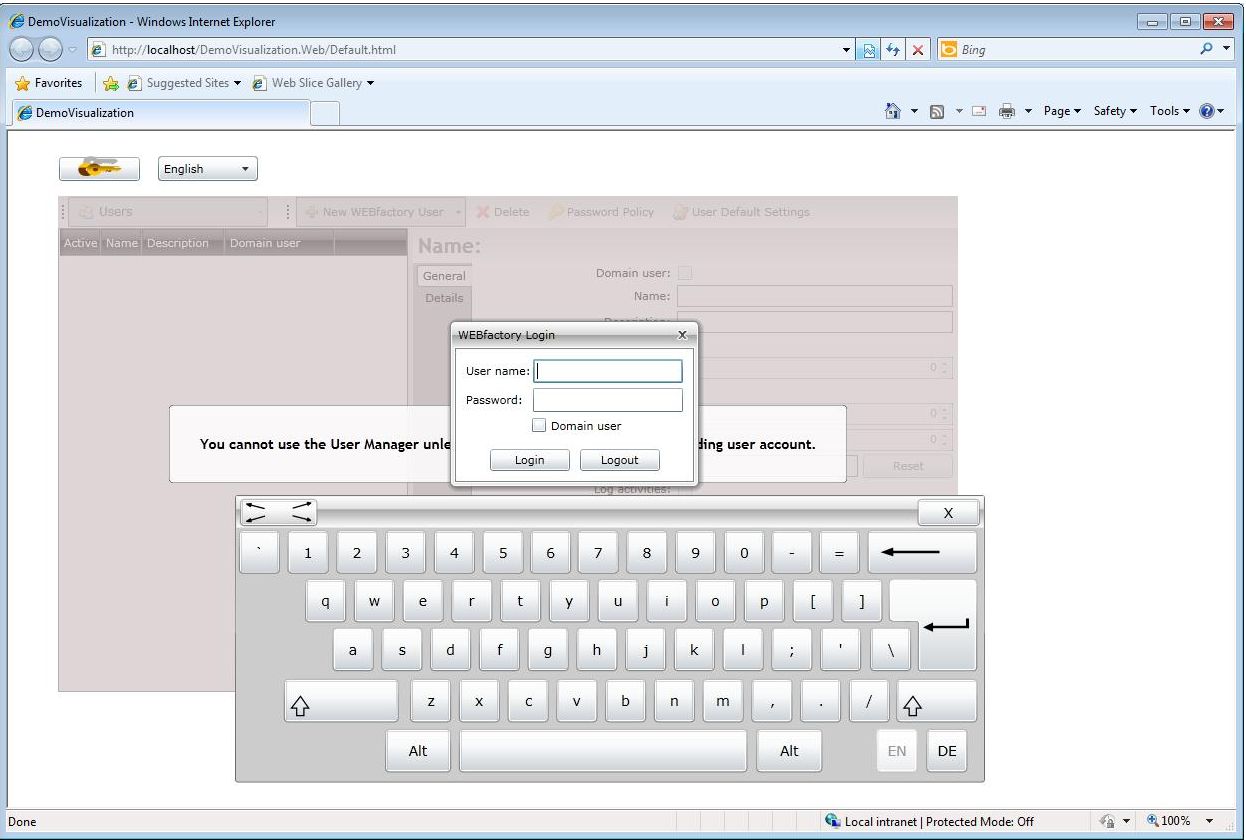Open the Page menu dropdown
Screen dimensions: 1246x840
point(1061,111)
